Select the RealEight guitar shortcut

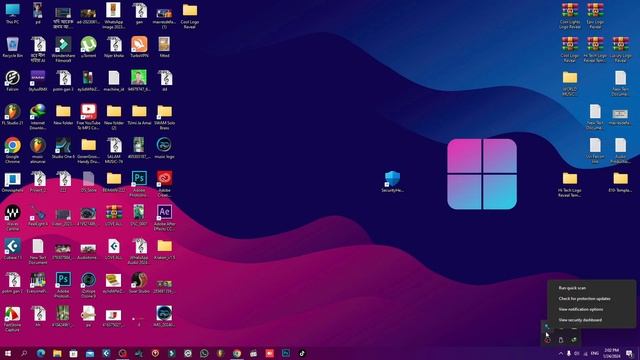tap(38, 216)
